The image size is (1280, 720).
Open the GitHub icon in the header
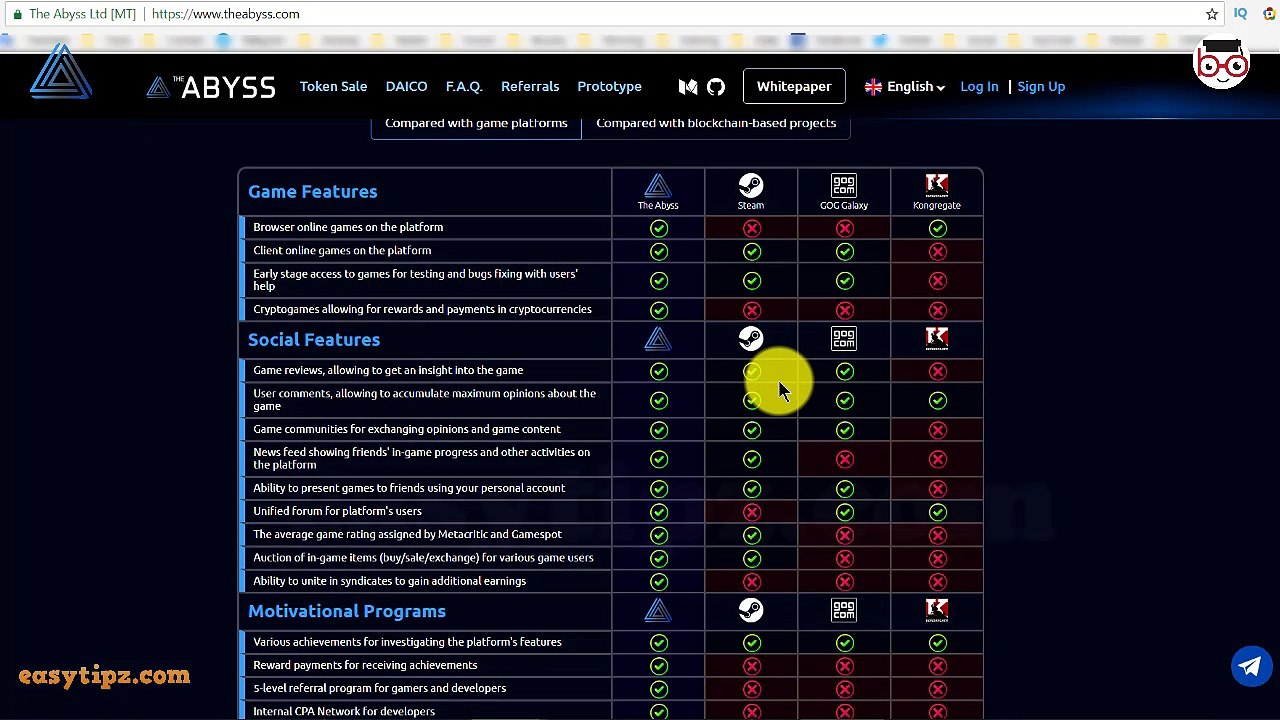tap(716, 87)
